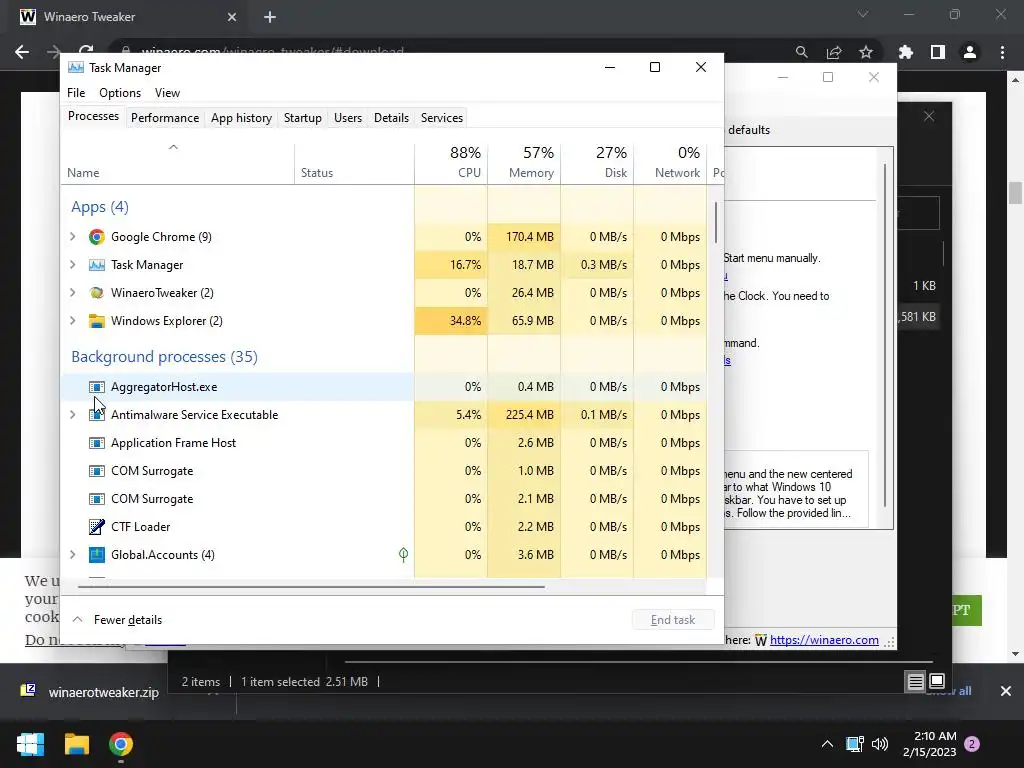
Task: Click the second COM Surrogate icon (2.1 MB)
Action: tap(97, 500)
